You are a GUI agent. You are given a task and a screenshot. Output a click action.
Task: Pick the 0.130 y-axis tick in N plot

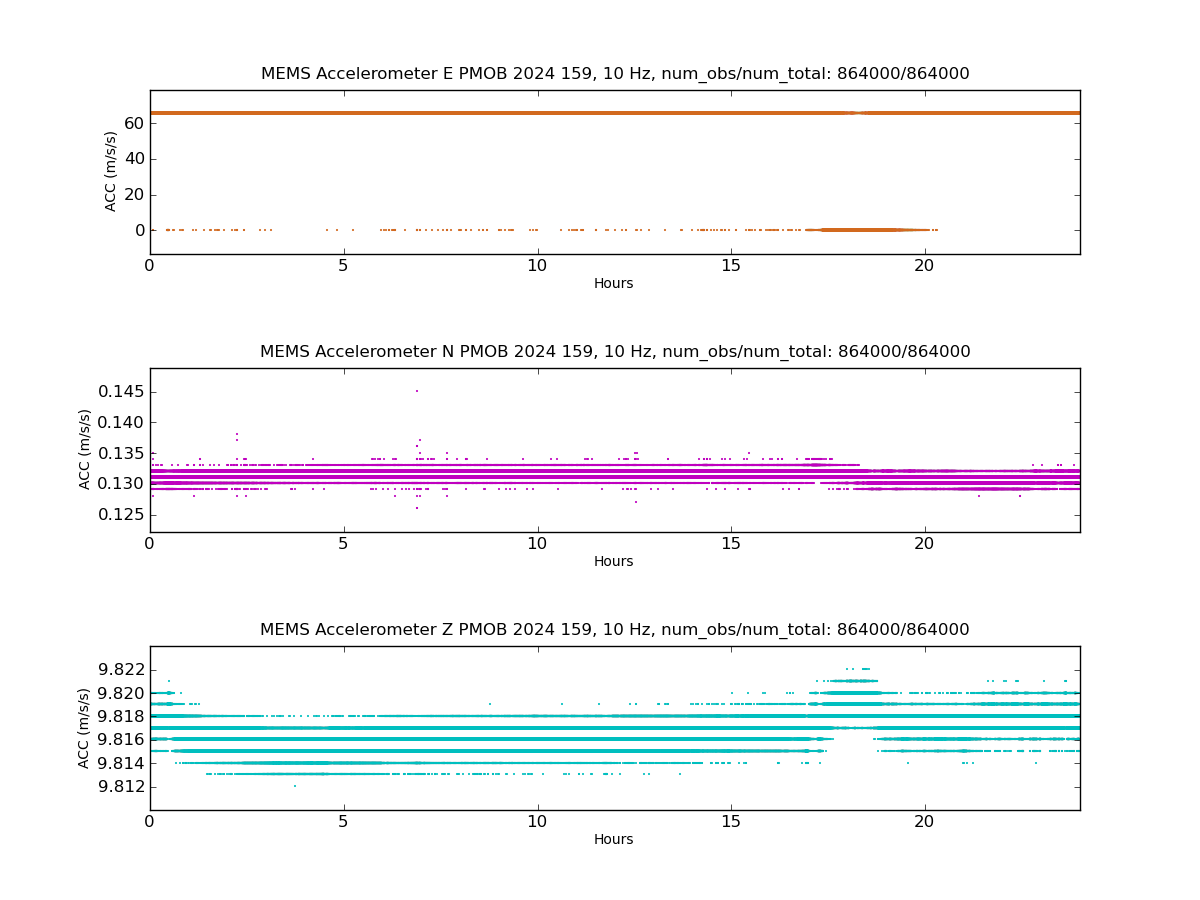(121, 484)
